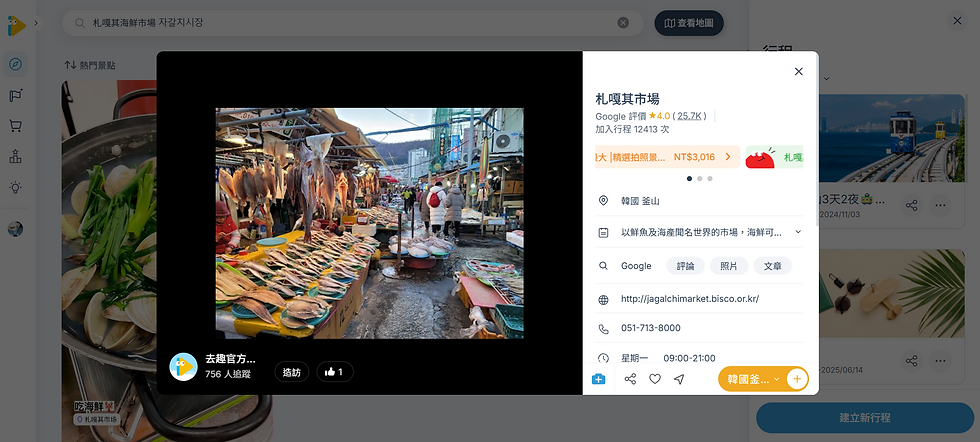The width and height of the screenshot is (980, 442).
Task: Open the 去趣官方 author avatar
Action: (x=184, y=367)
